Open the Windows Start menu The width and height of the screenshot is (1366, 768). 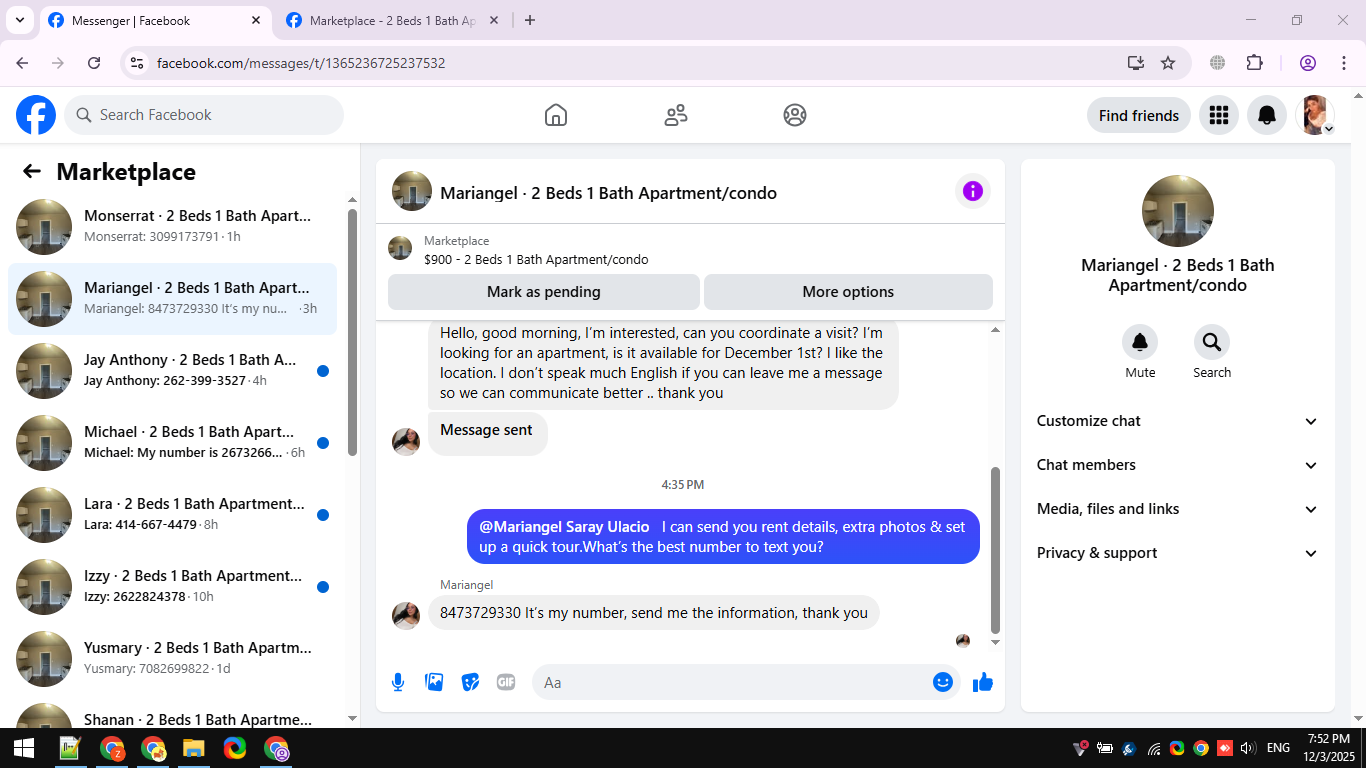coord(23,748)
